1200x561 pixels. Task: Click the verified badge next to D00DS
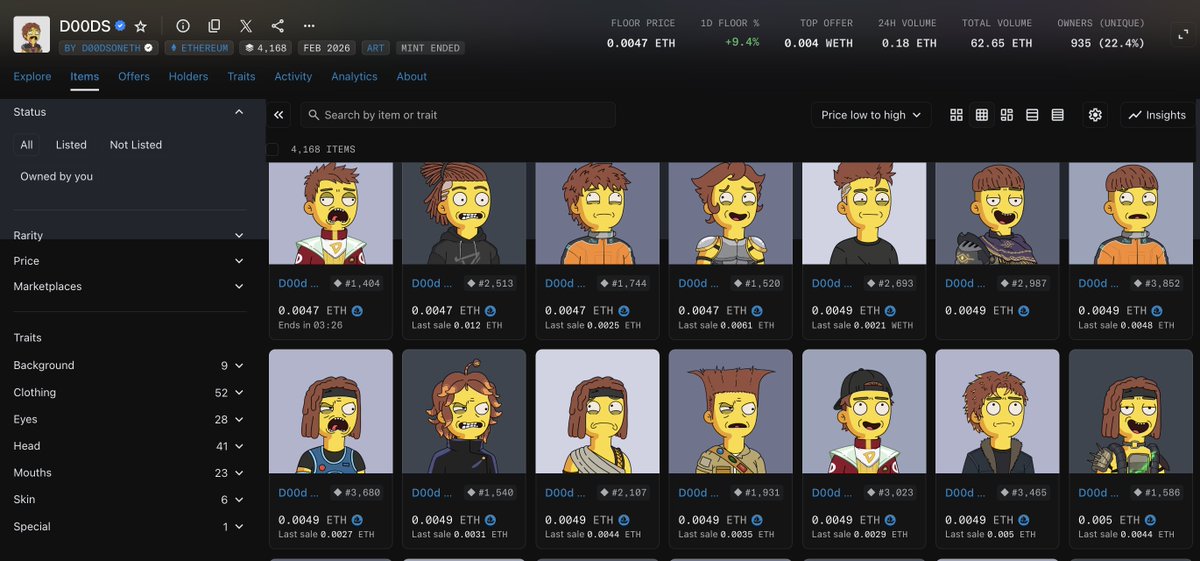(x=120, y=26)
